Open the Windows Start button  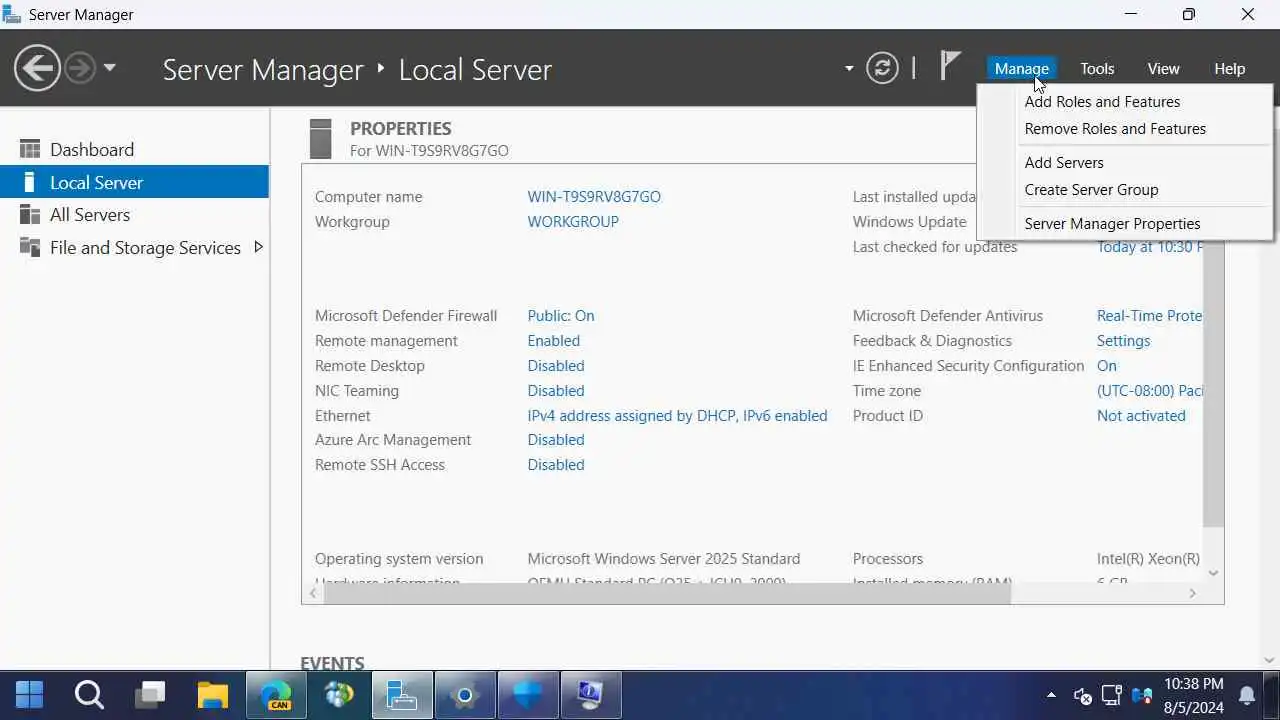tap(30, 694)
